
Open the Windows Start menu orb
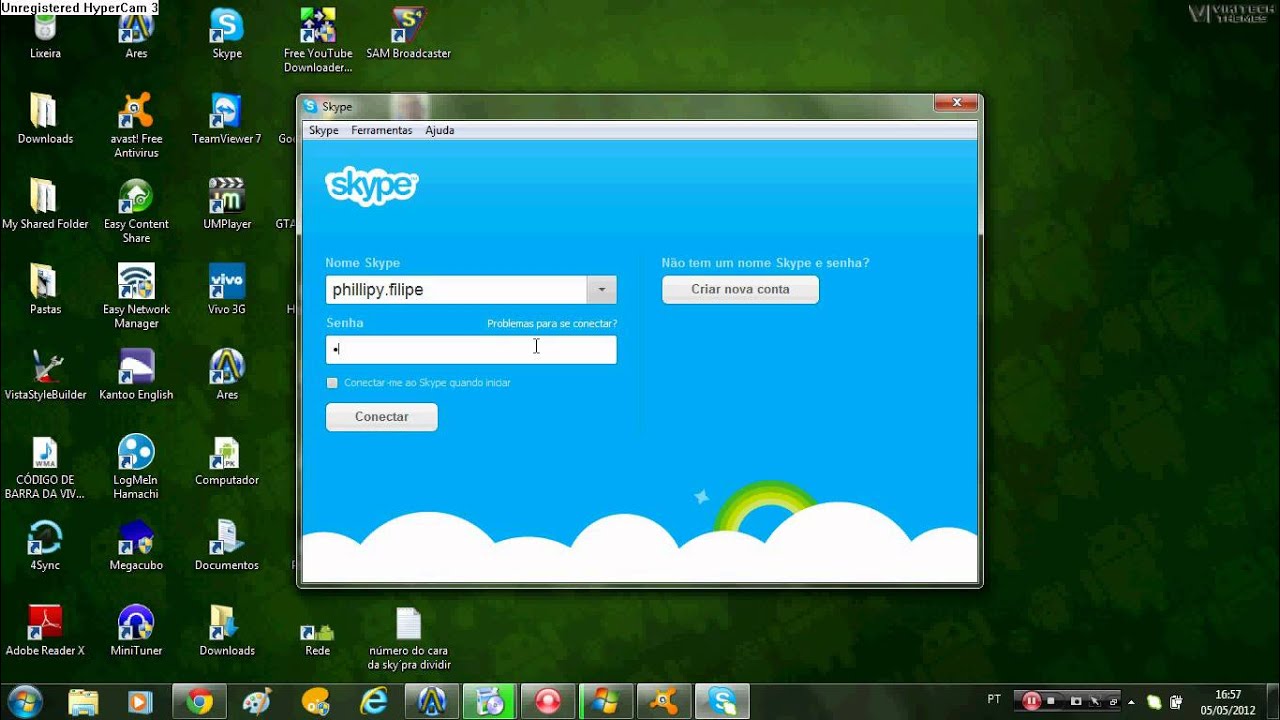pos(24,701)
